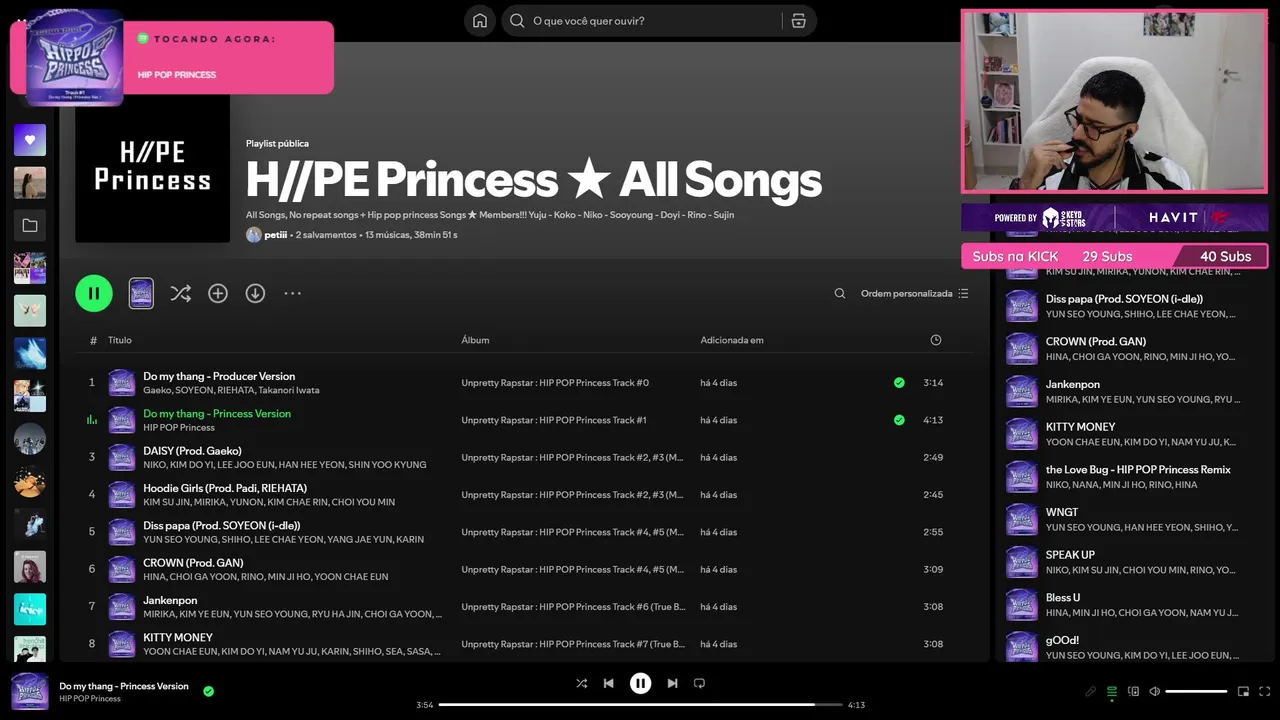Screen dimensions: 1280x720
Task: Click the now playing album thumbnail
Action: coord(30,692)
